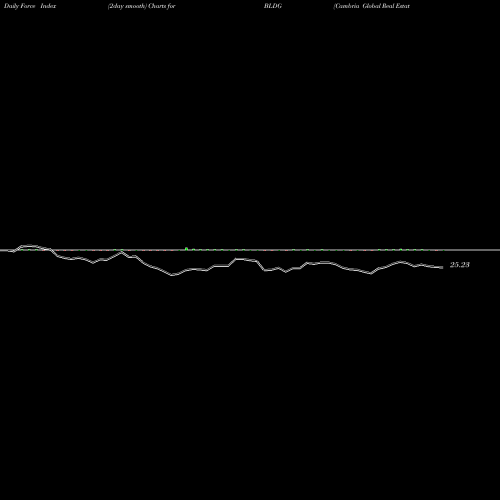
Task: Click the 'Daily Force Index' title text
Action: (x=30, y=6)
